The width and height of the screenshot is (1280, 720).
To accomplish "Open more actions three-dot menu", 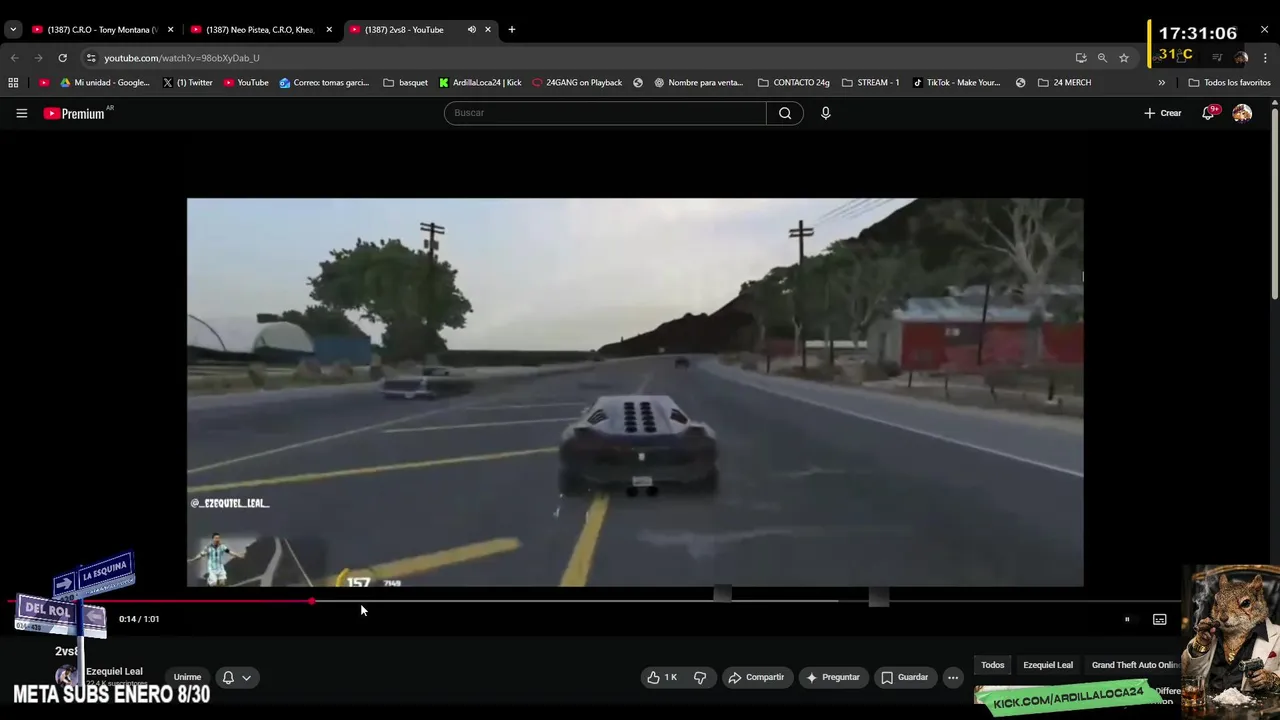I will click(953, 677).
